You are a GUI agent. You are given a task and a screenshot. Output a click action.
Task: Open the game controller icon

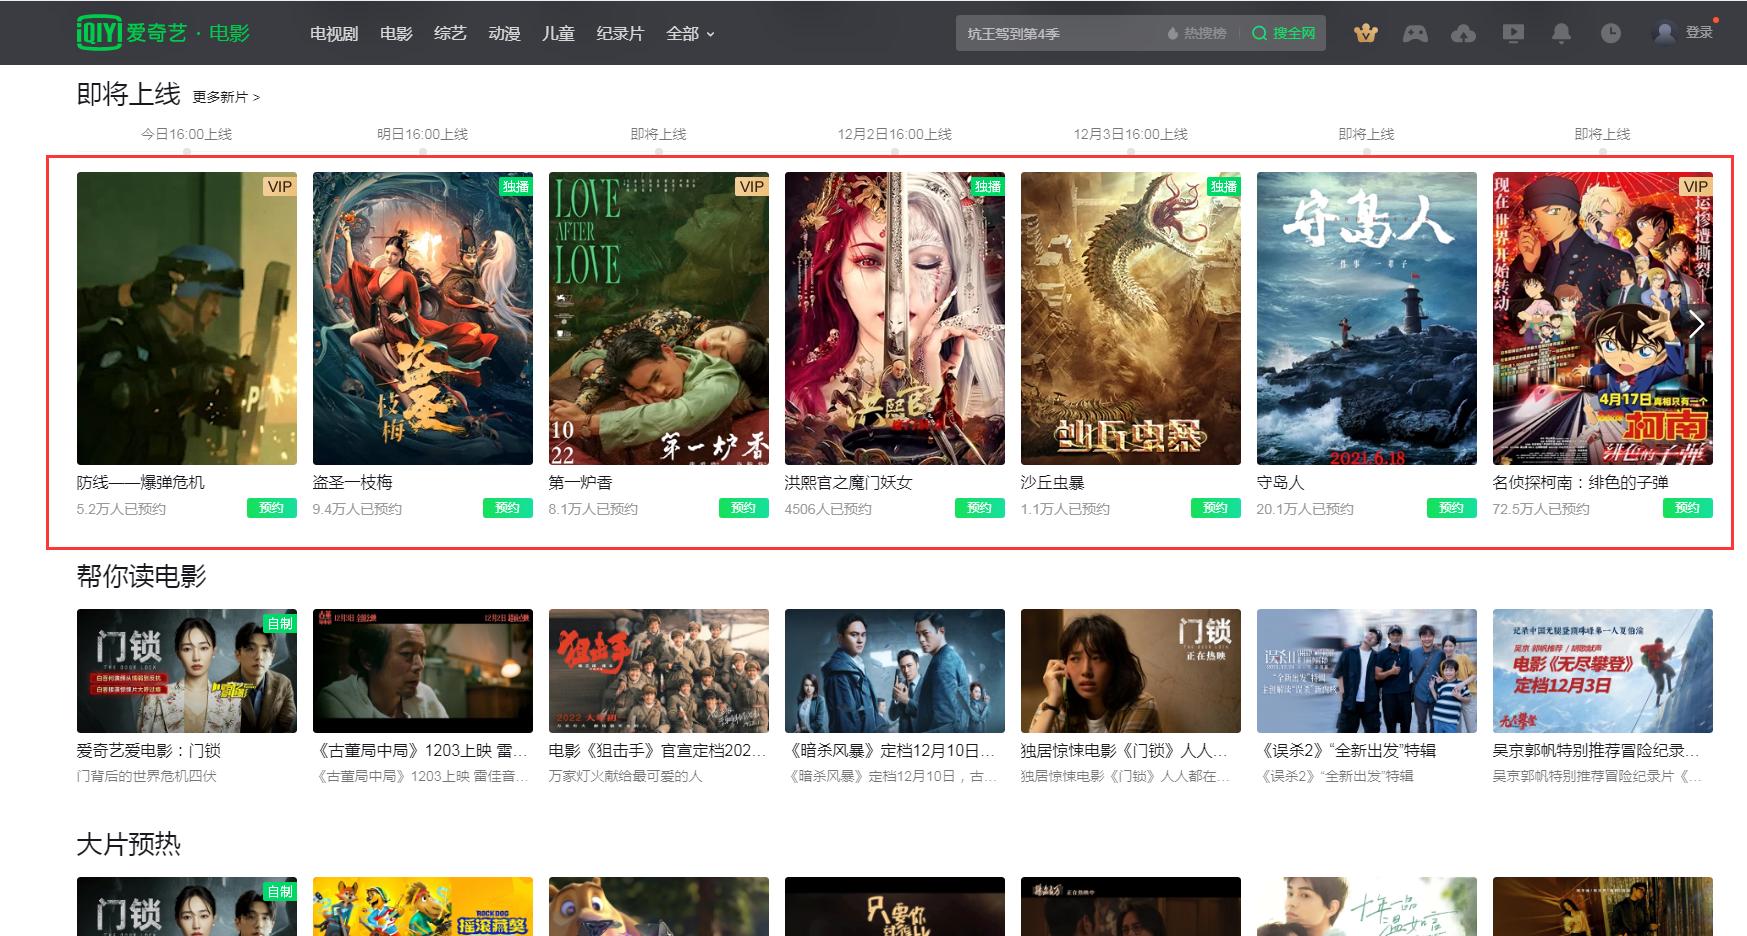click(1415, 33)
